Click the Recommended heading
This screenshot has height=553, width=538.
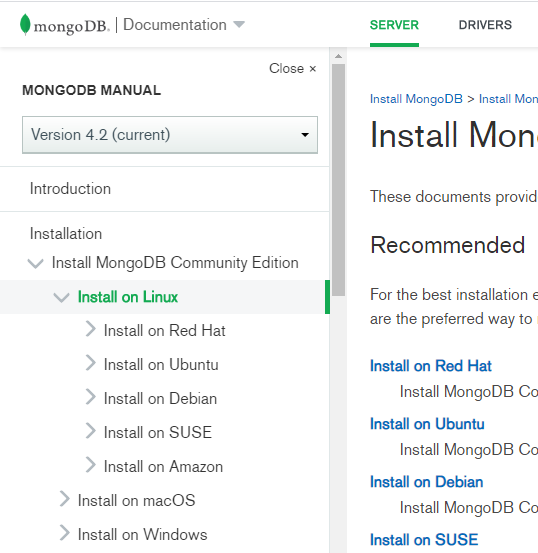[x=447, y=245]
